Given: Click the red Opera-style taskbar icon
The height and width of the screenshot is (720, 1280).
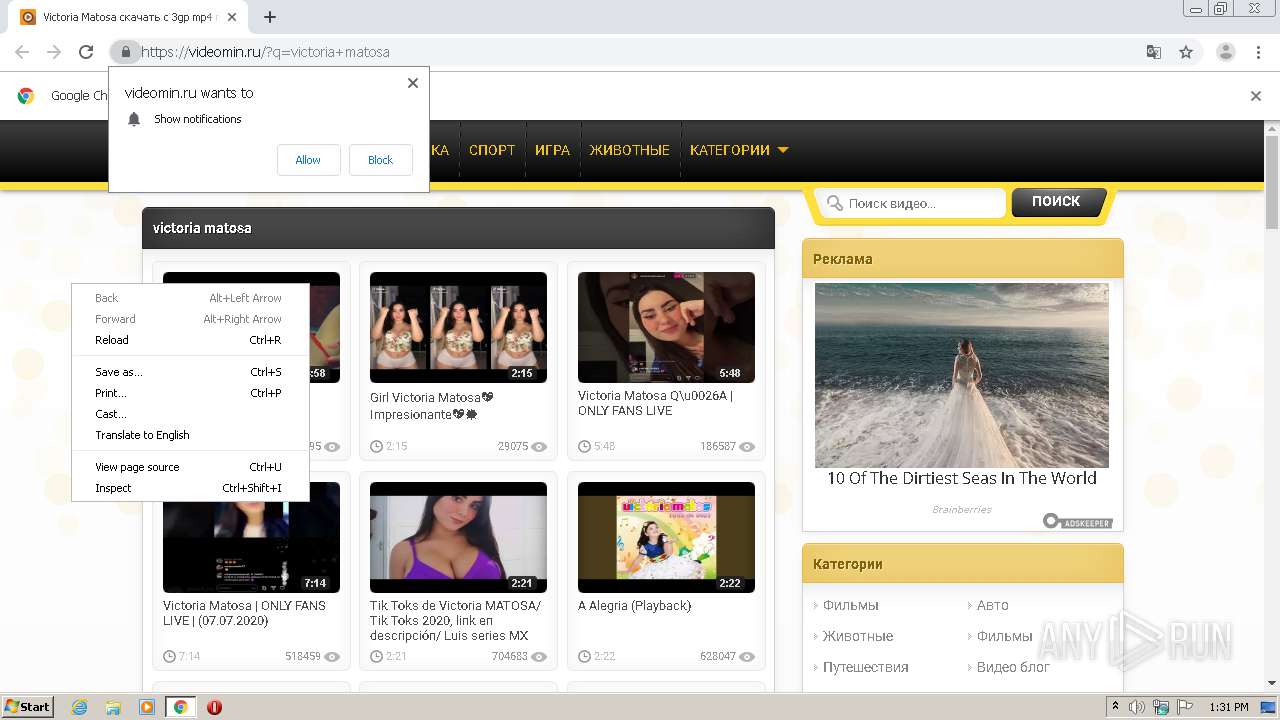Looking at the screenshot, I should (214, 707).
